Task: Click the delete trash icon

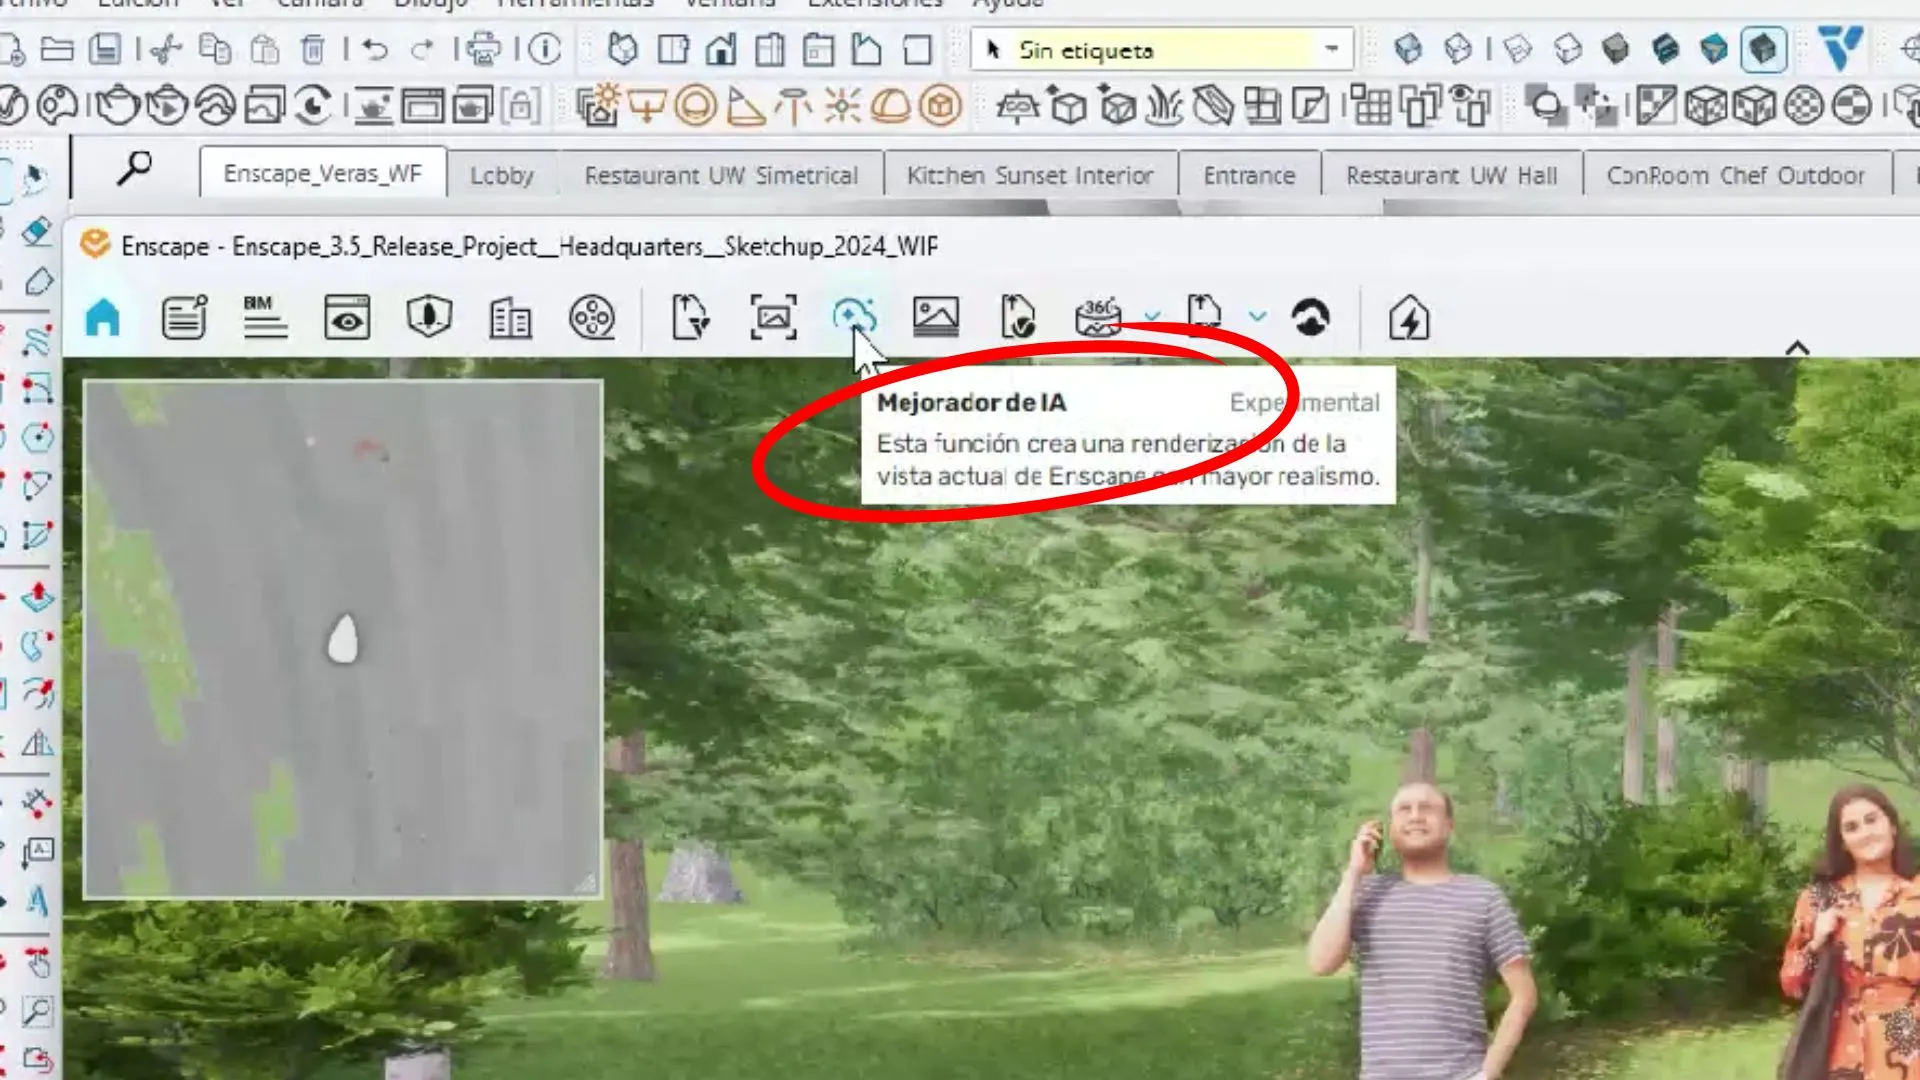Action: [313, 49]
